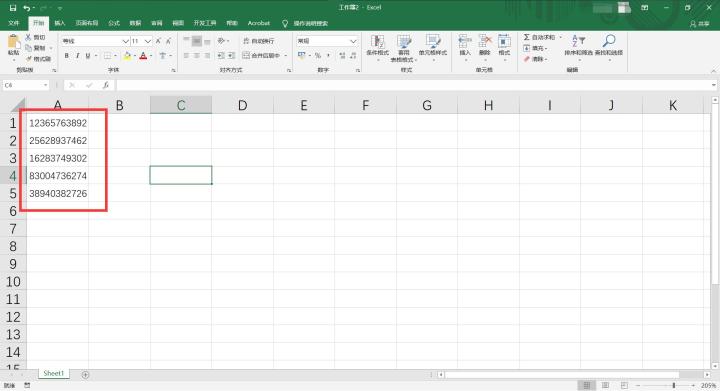
Task: Click Merge and Center button
Action: (261, 56)
